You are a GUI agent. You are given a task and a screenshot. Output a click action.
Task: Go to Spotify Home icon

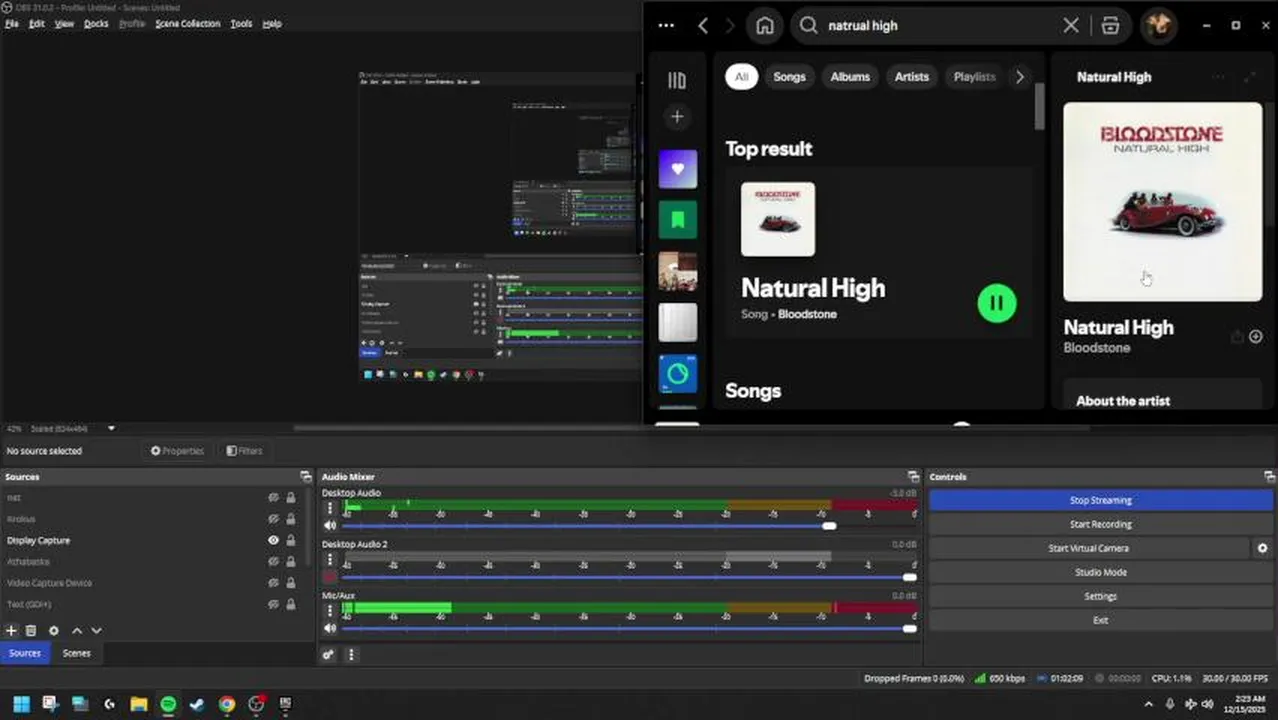(x=765, y=26)
